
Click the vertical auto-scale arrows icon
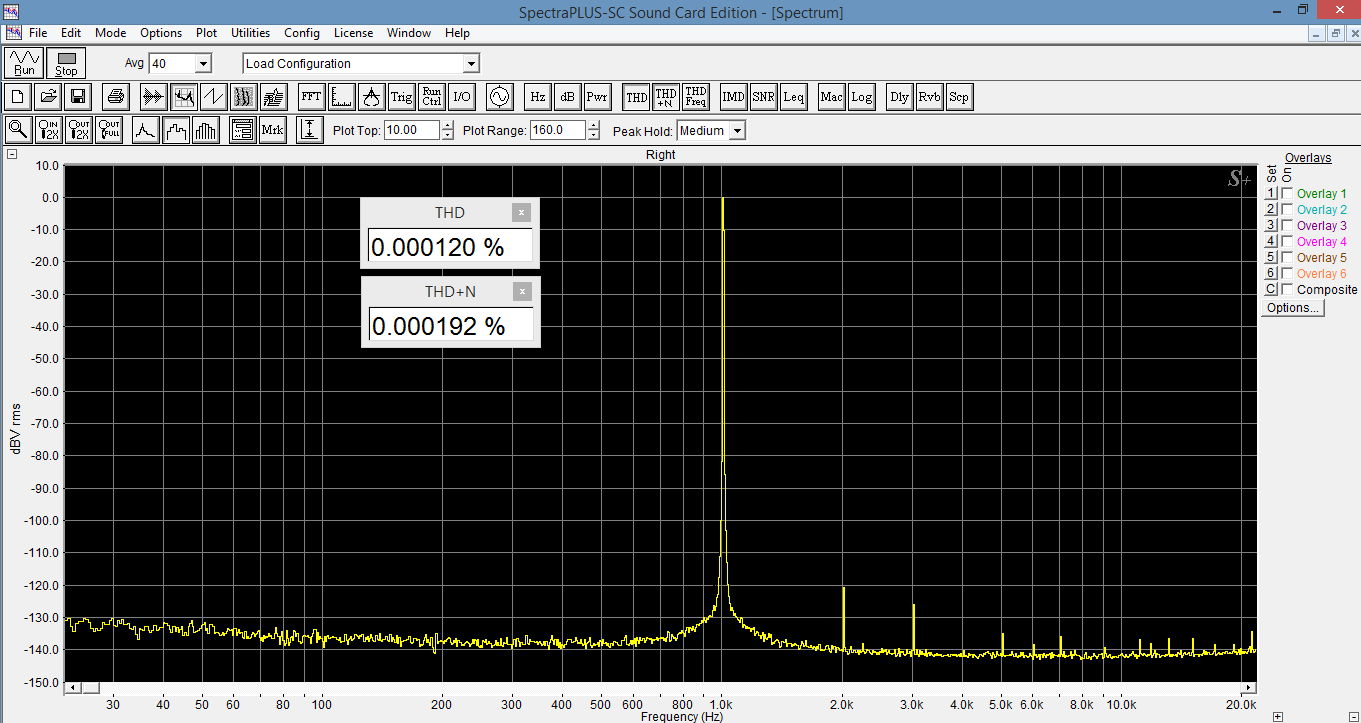click(310, 130)
